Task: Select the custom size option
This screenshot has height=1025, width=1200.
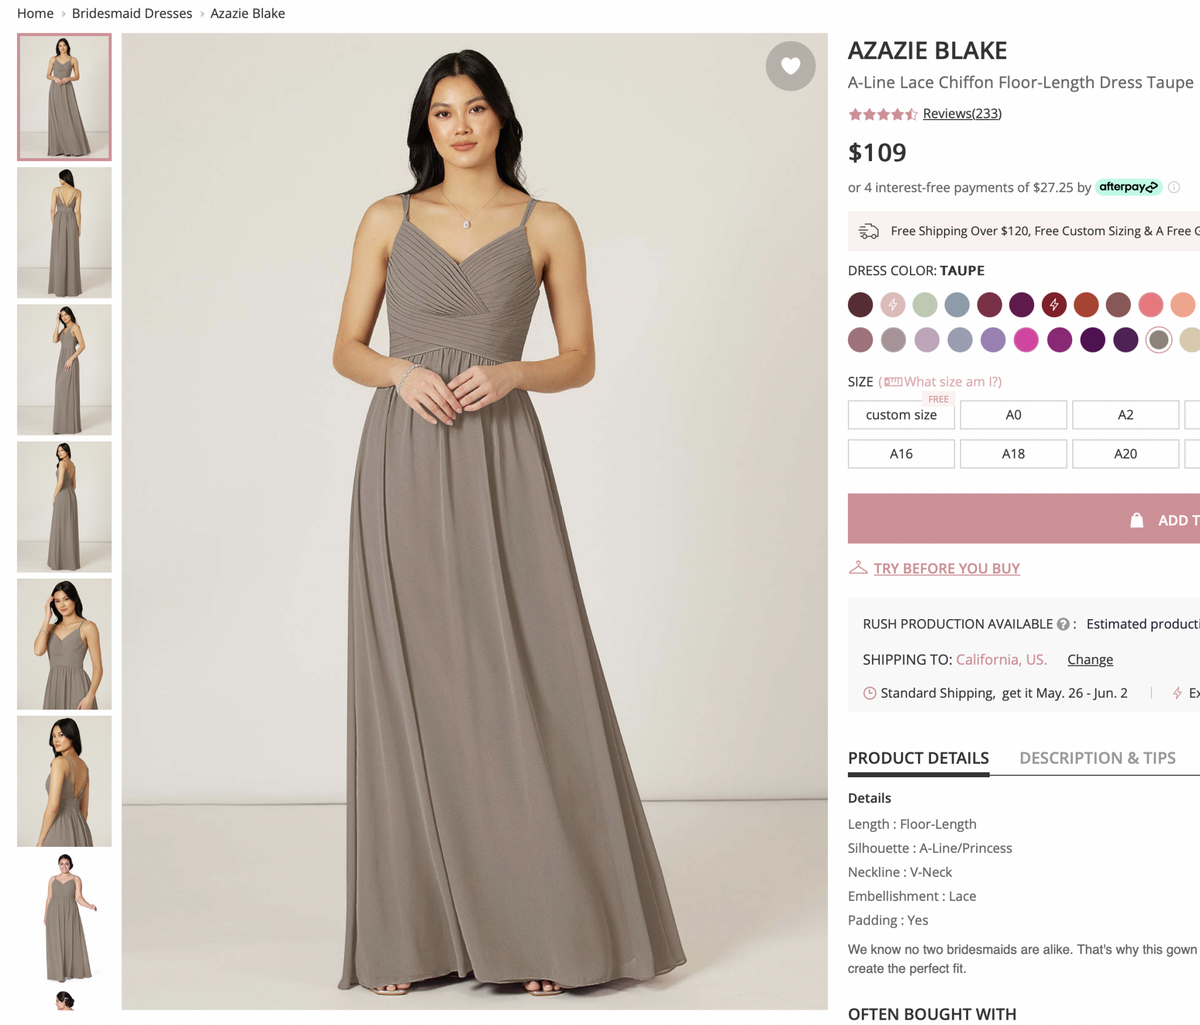Action: click(x=900, y=414)
